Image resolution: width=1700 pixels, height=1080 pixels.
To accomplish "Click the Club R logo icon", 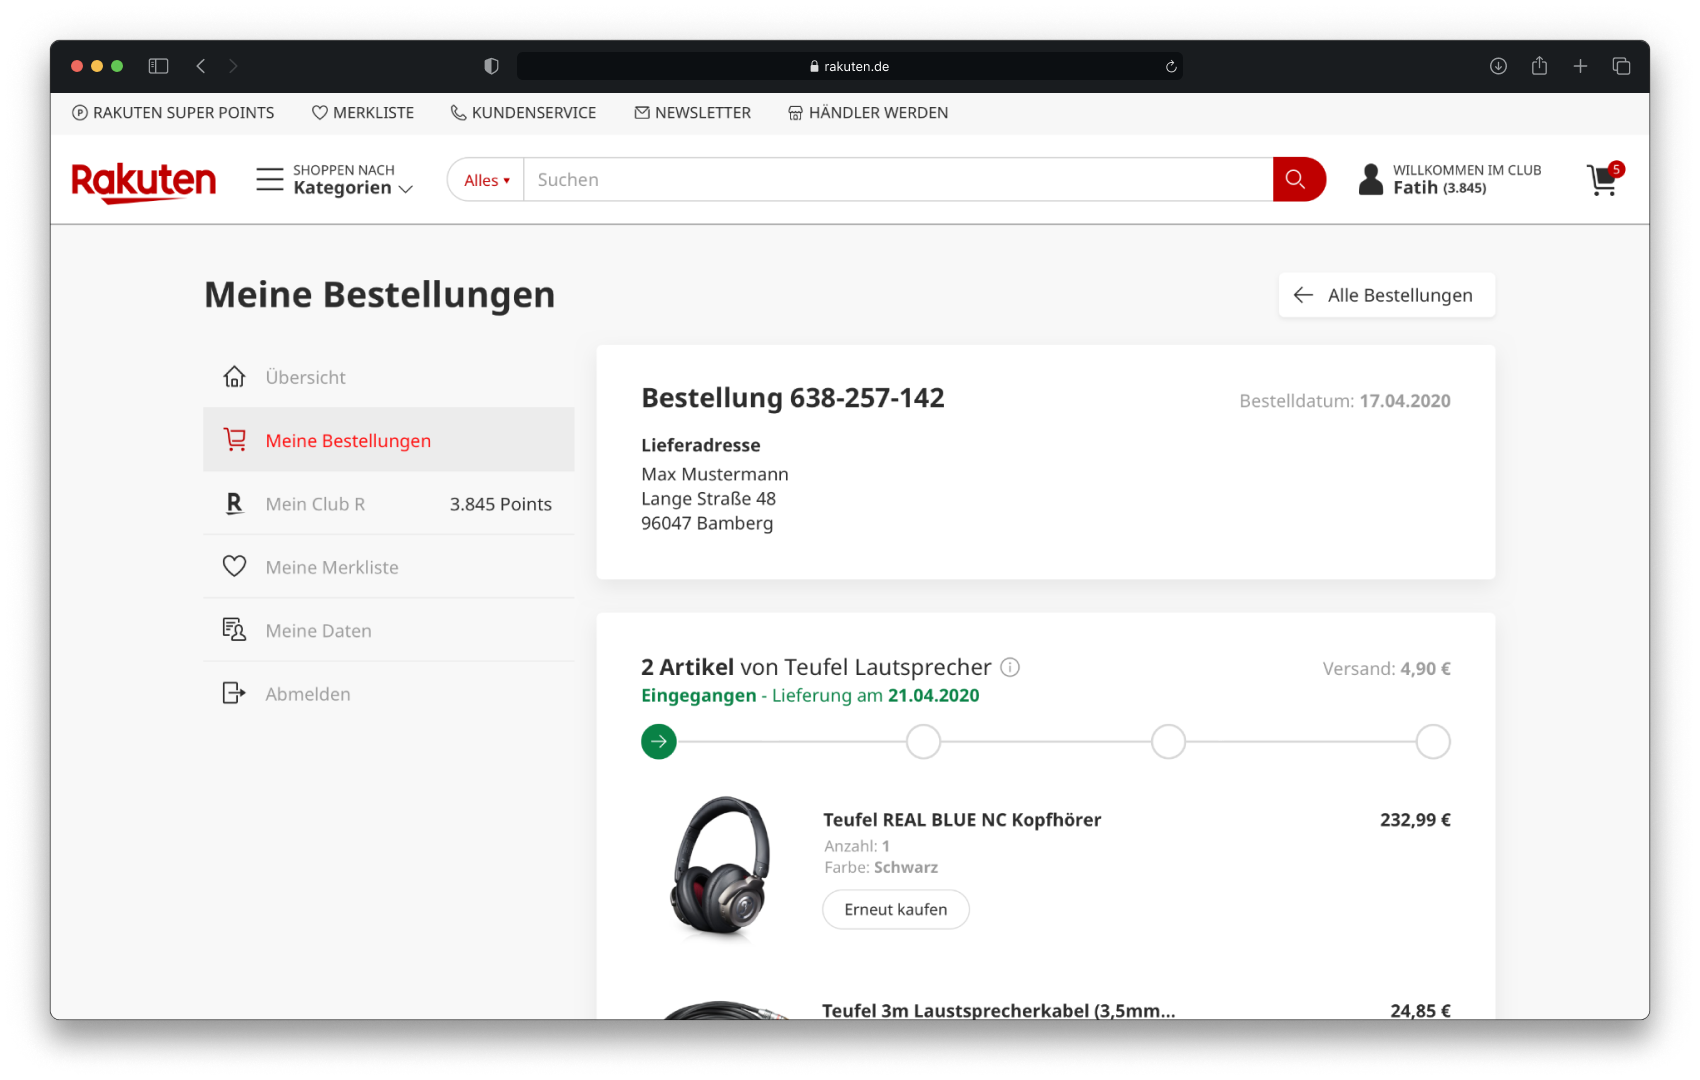I will pyautogui.click(x=234, y=504).
